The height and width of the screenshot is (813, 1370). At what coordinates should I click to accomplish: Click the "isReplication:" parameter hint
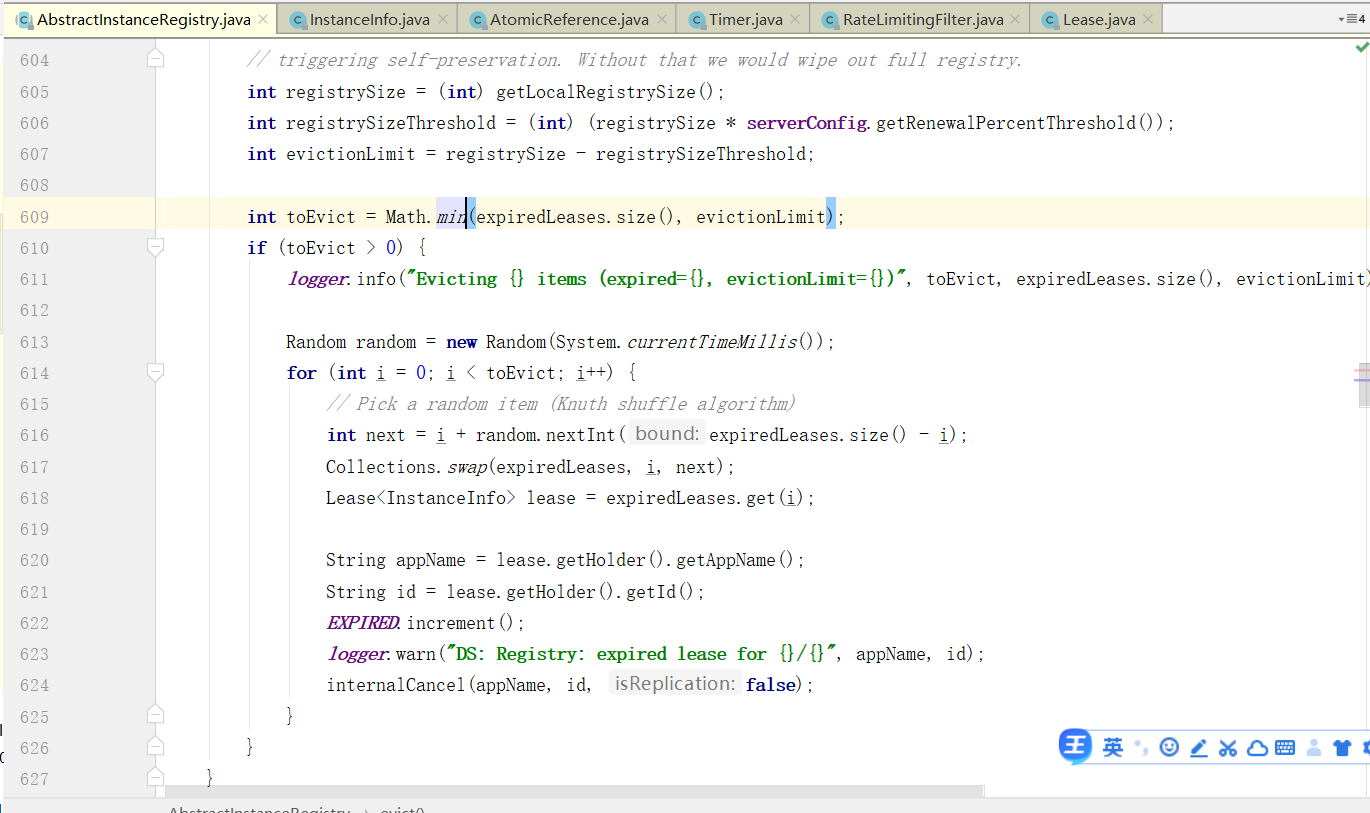pyautogui.click(x=675, y=684)
